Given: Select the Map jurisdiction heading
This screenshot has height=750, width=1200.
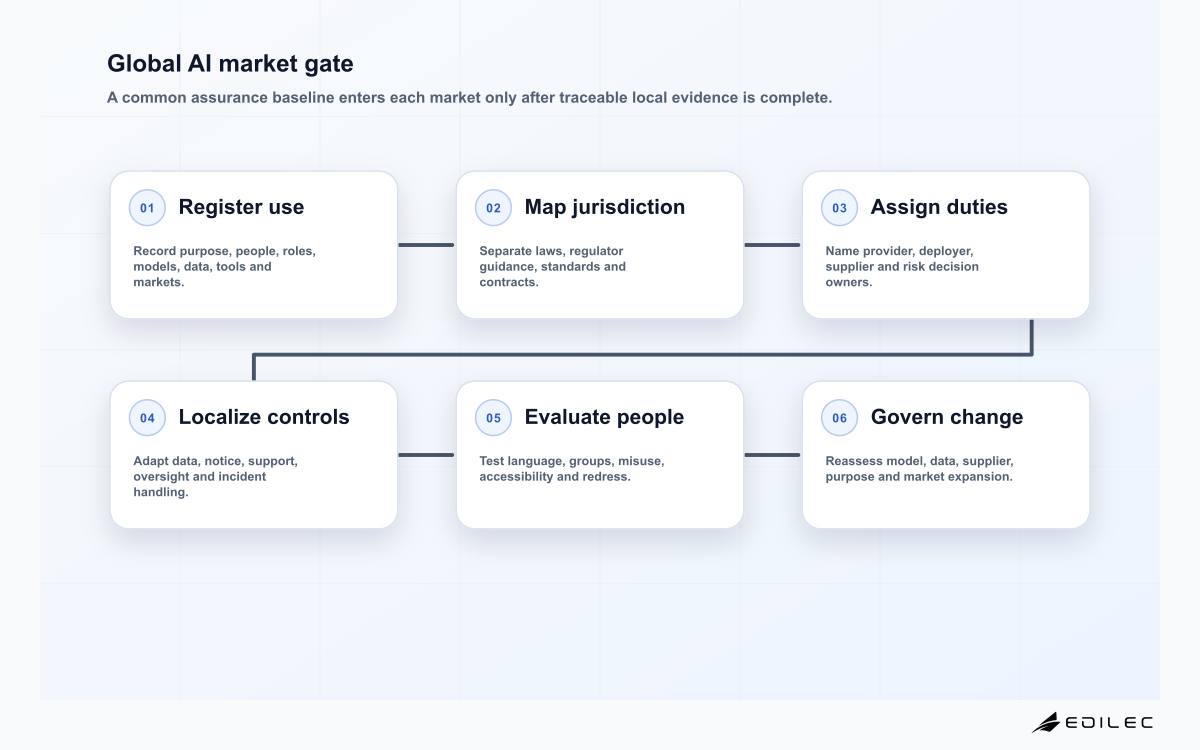Looking at the screenshot, I should pos(605,207).
